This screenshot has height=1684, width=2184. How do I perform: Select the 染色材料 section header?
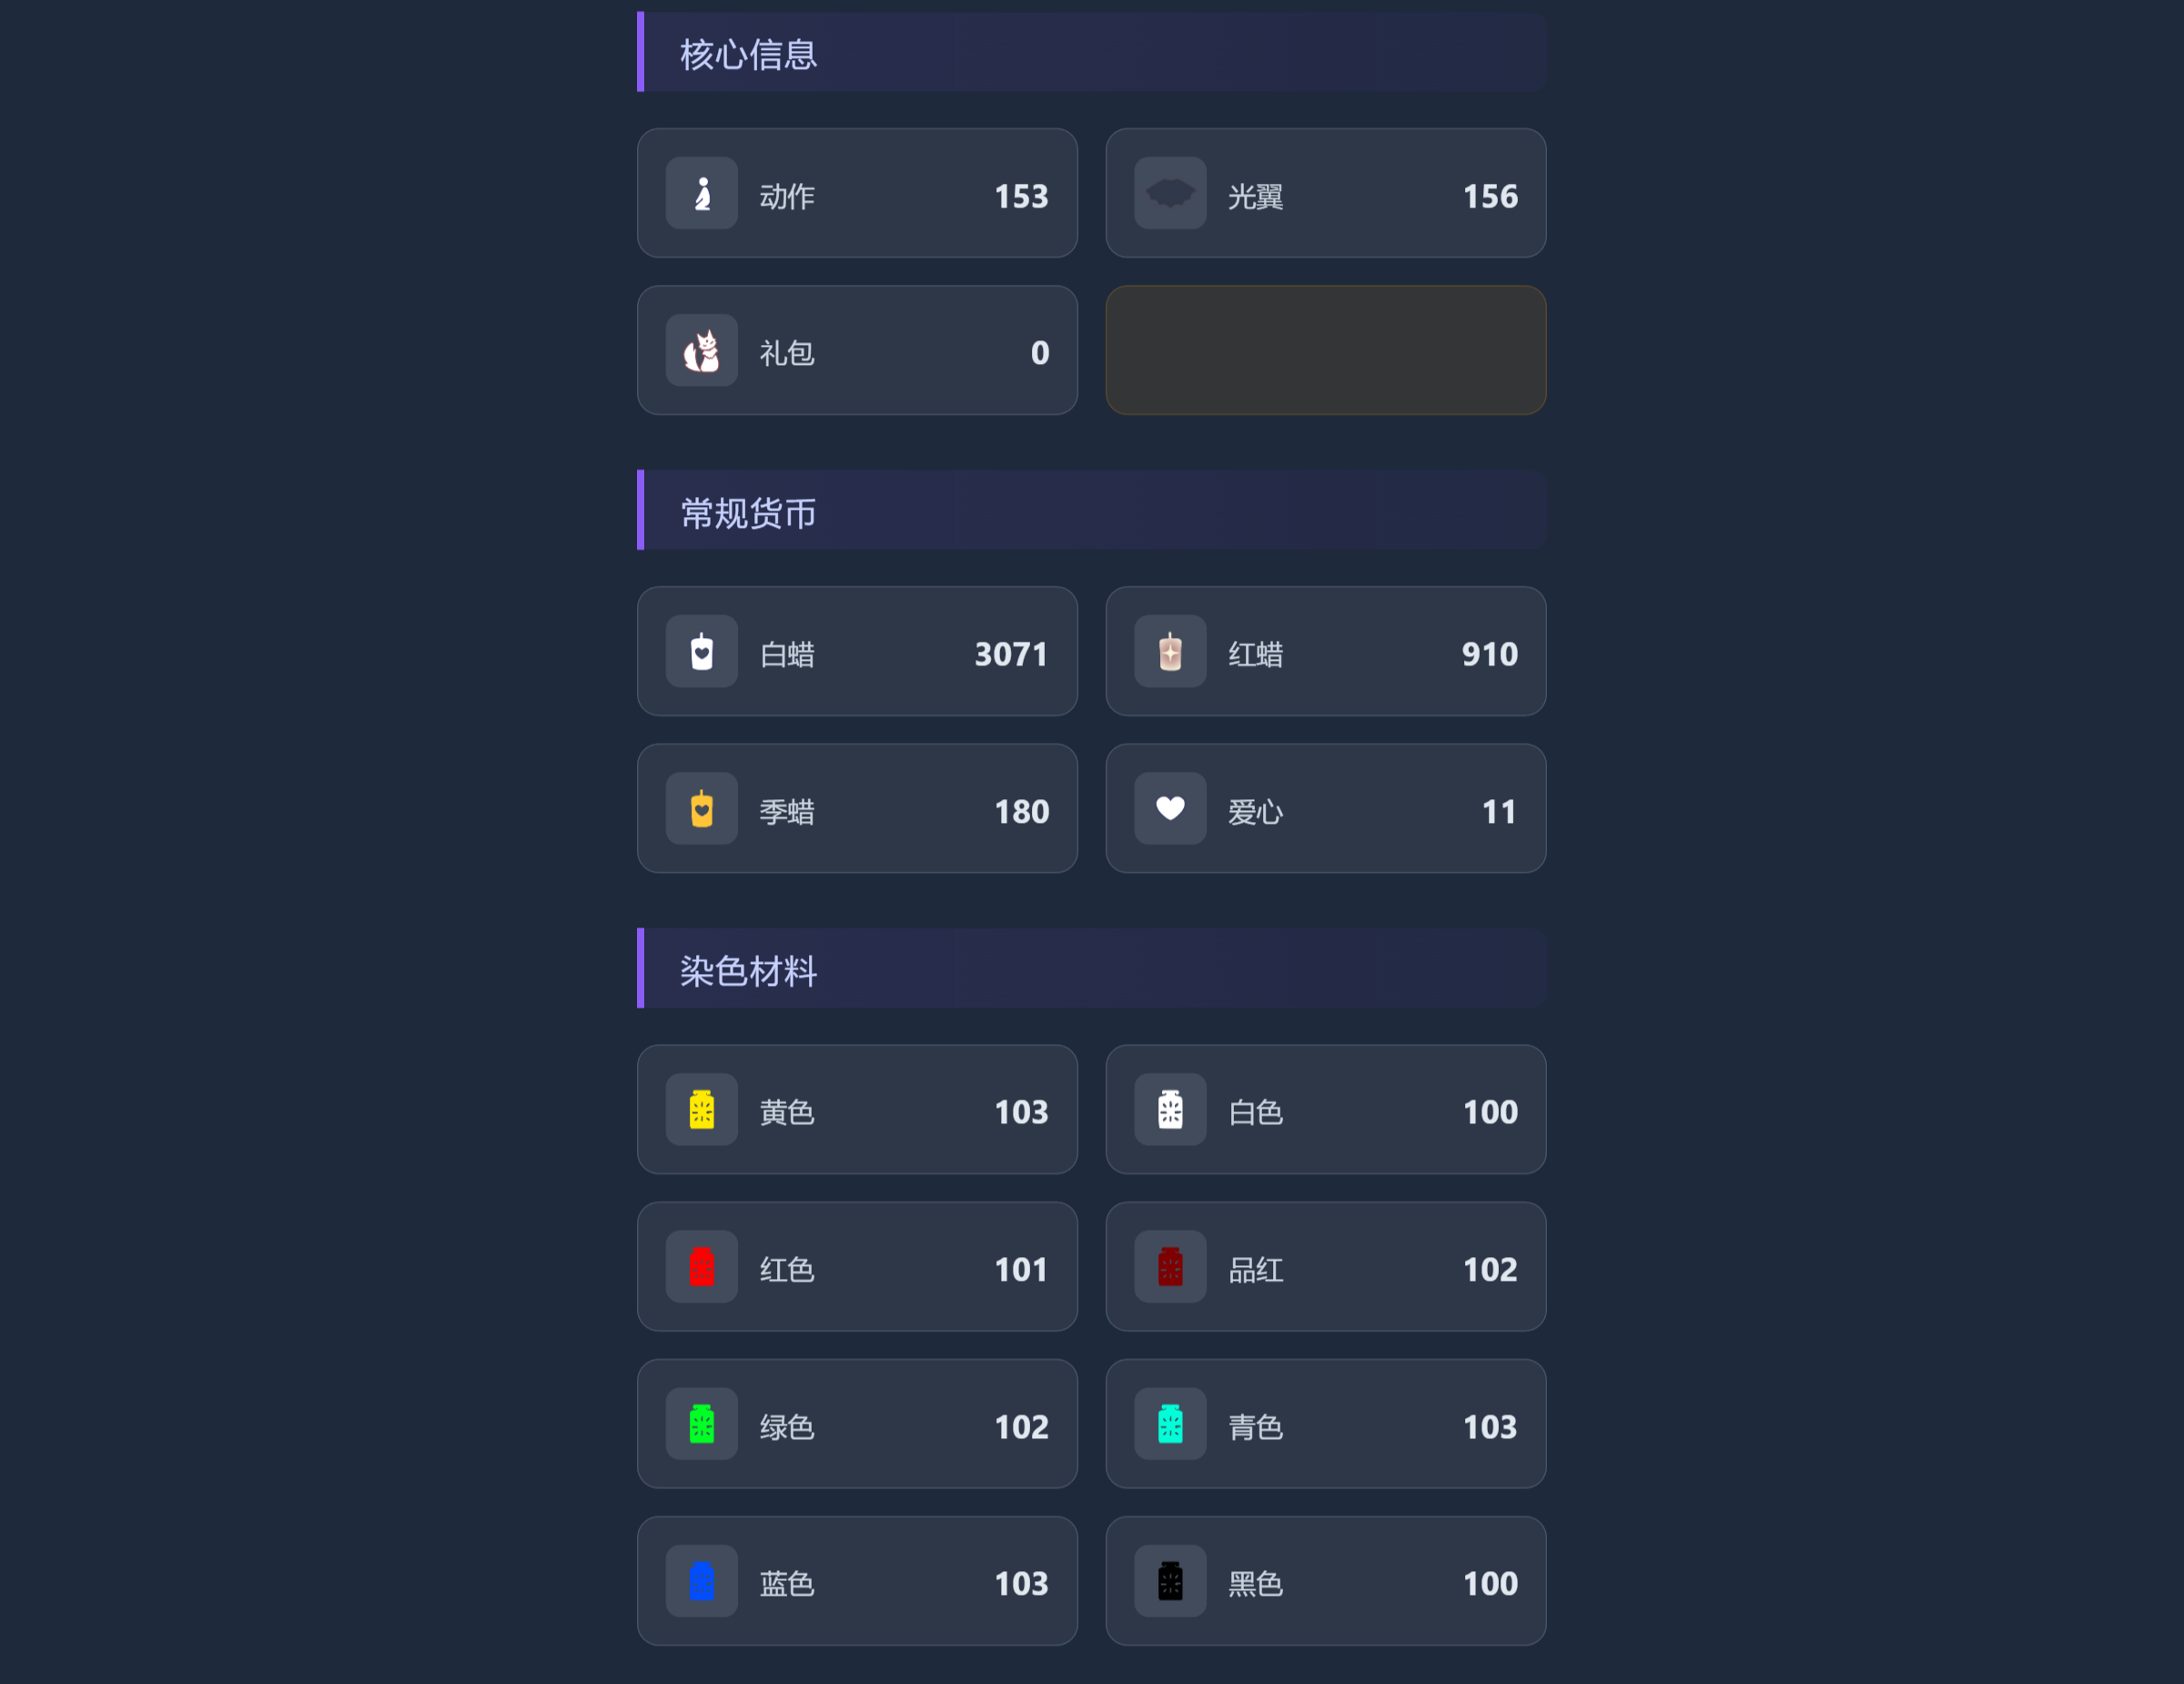[749, 971]
